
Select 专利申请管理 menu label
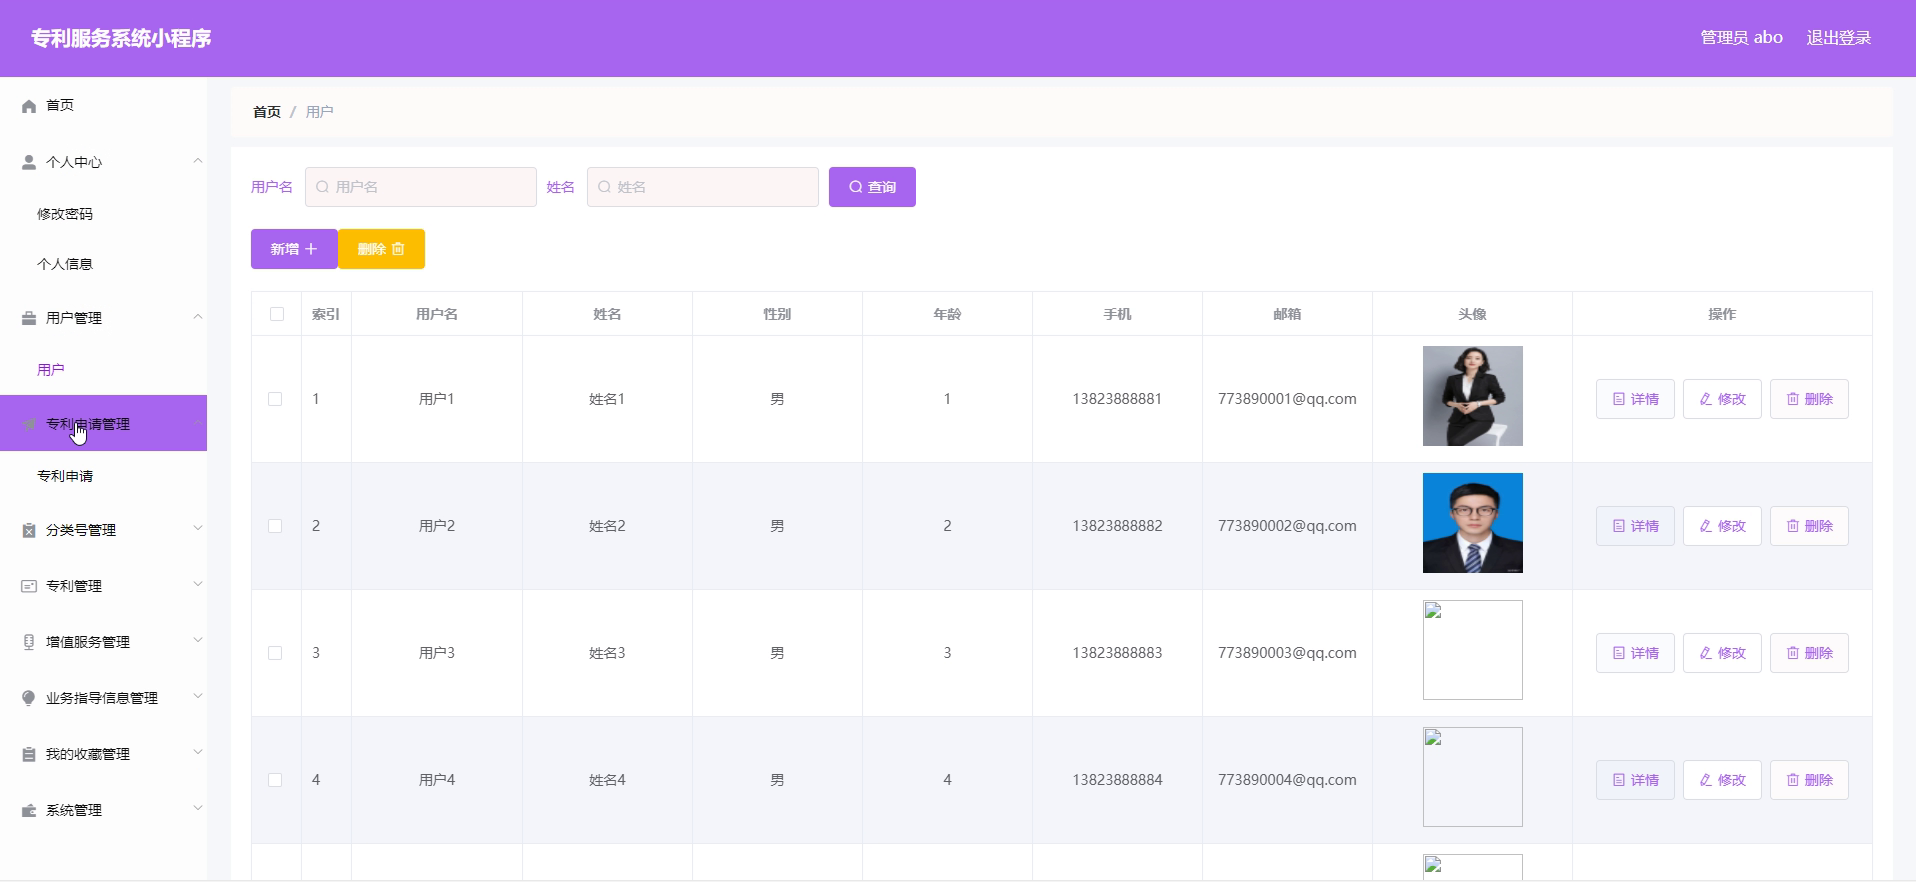tap(88, 424)
